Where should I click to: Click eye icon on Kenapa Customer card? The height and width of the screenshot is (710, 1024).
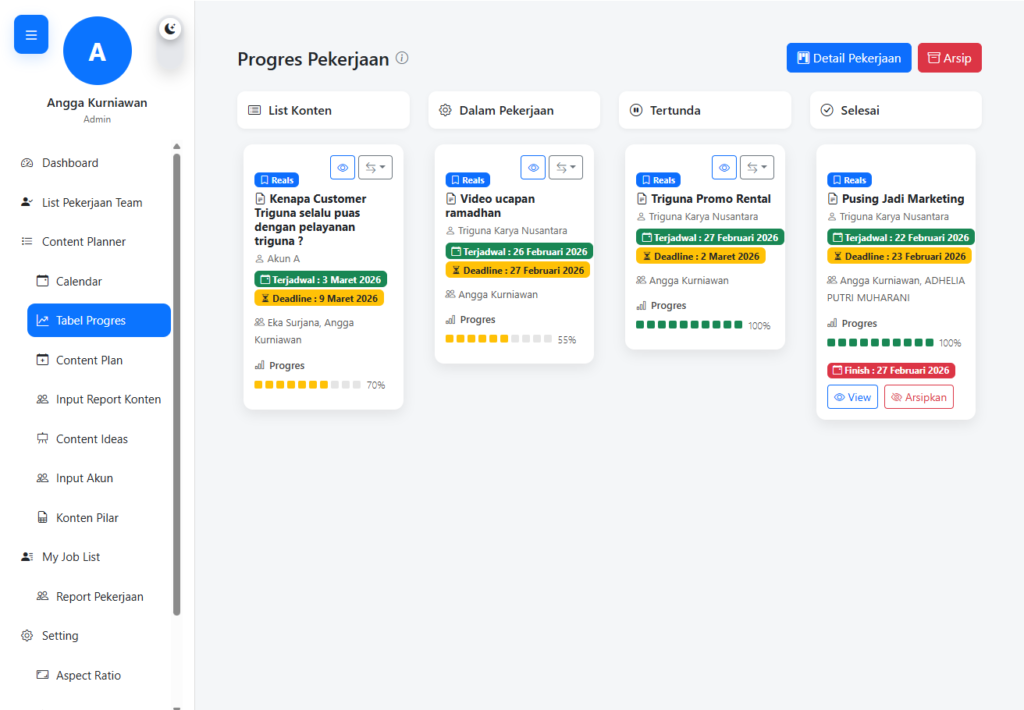[x=343, y=168]
